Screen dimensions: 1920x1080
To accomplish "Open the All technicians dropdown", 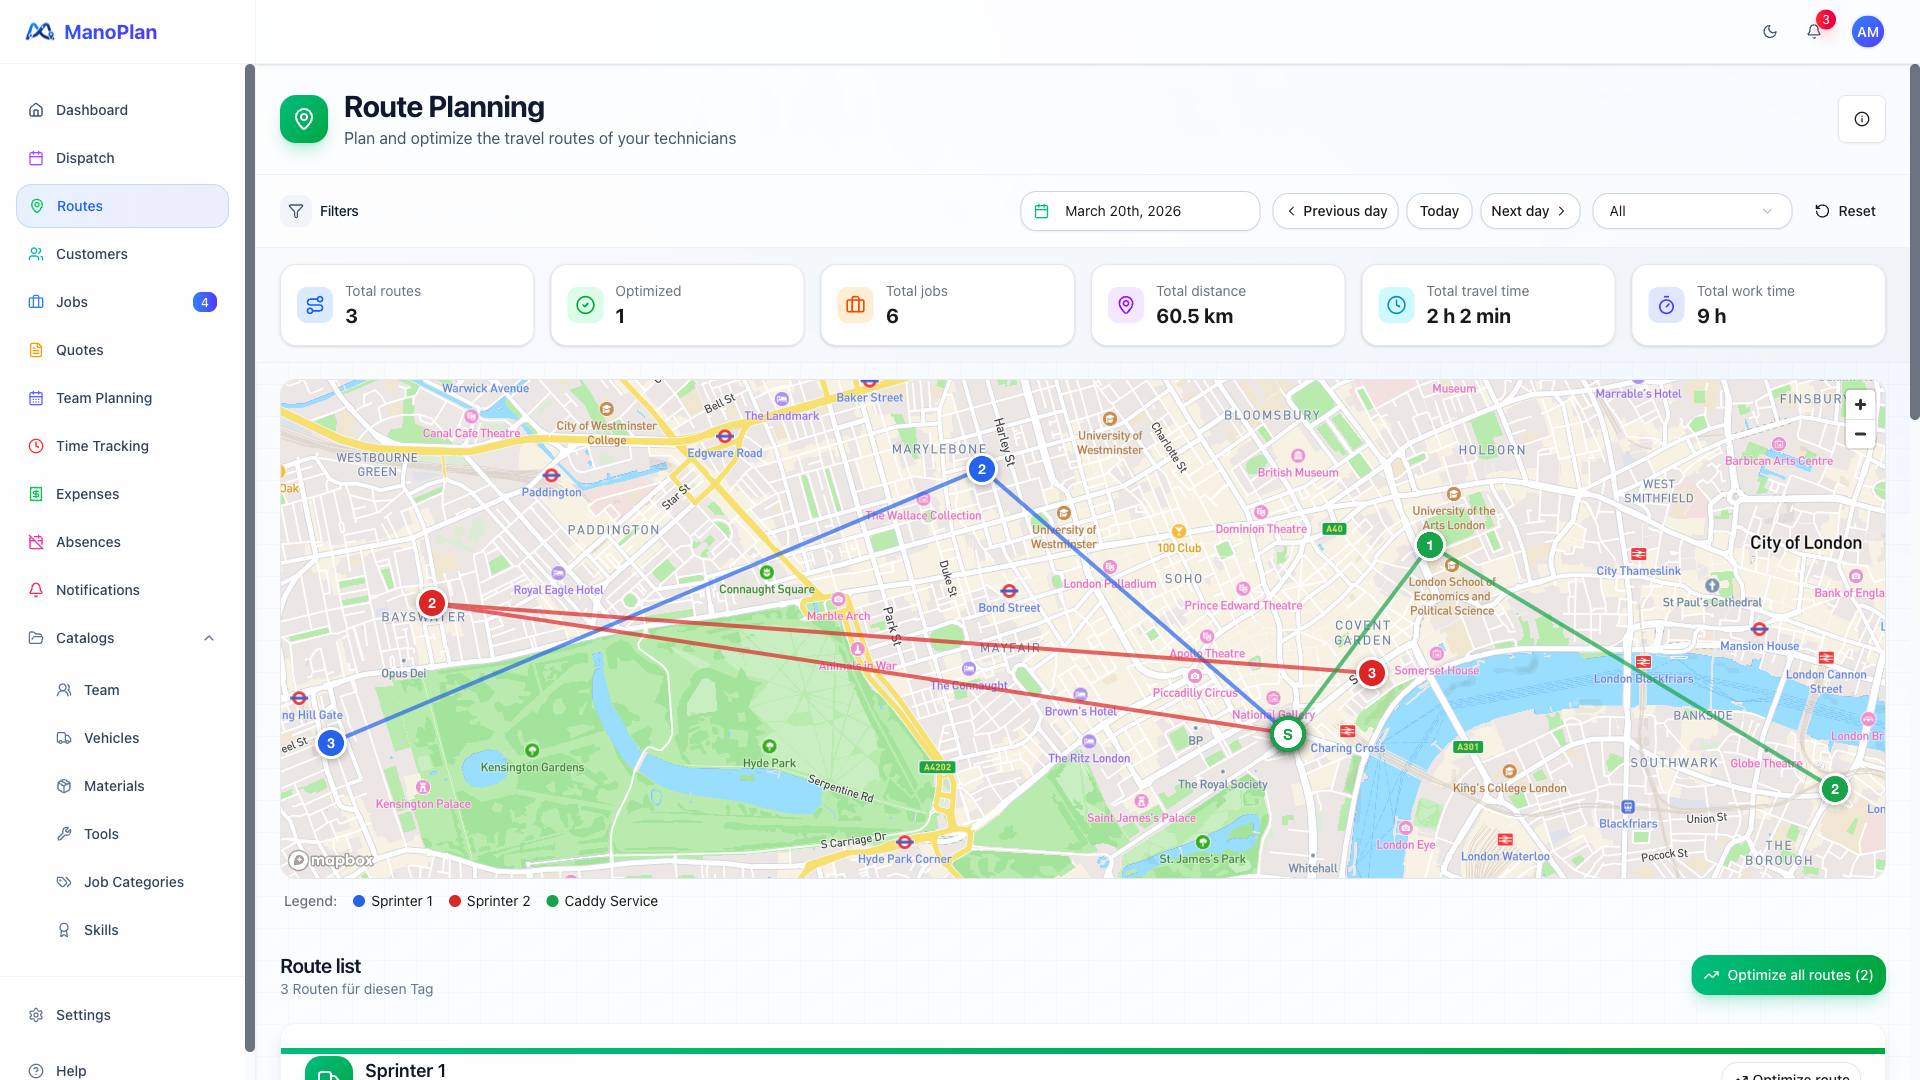I will point(1691,211).
